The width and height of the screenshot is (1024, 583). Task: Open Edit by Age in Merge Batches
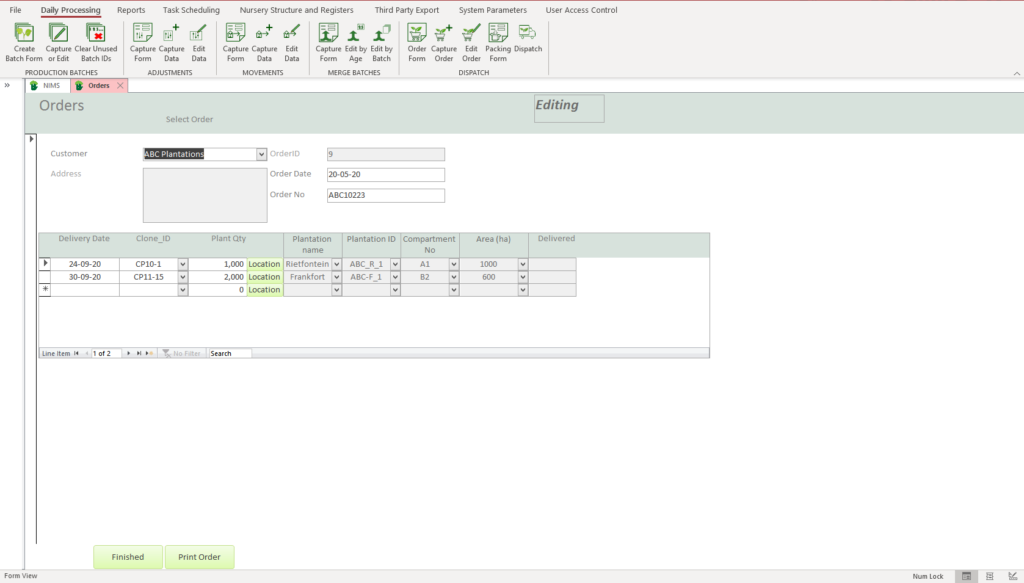[x=355, y=42]
